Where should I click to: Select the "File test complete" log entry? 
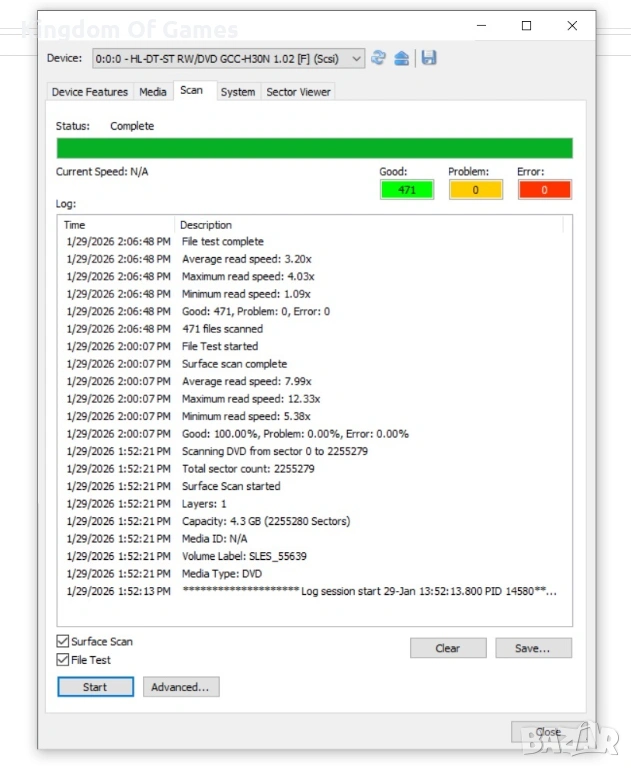coord(222,242)
